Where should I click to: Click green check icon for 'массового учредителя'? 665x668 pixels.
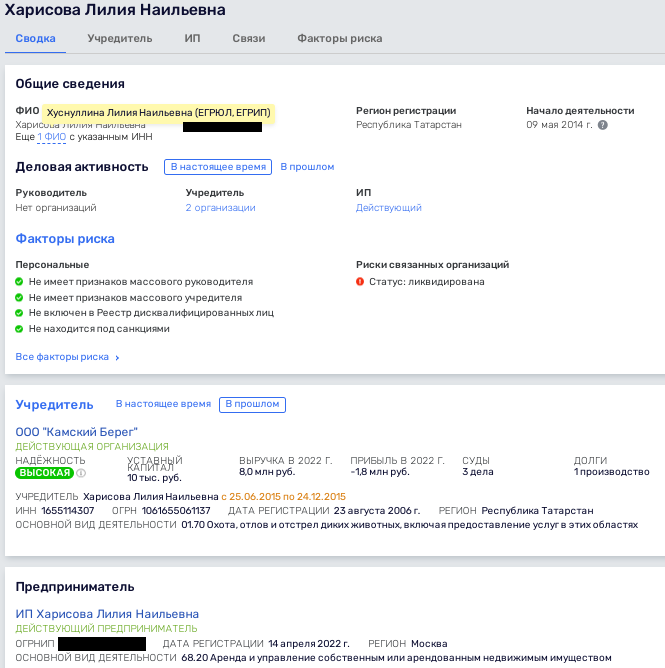pyautogui.click(x=19, y=297)
